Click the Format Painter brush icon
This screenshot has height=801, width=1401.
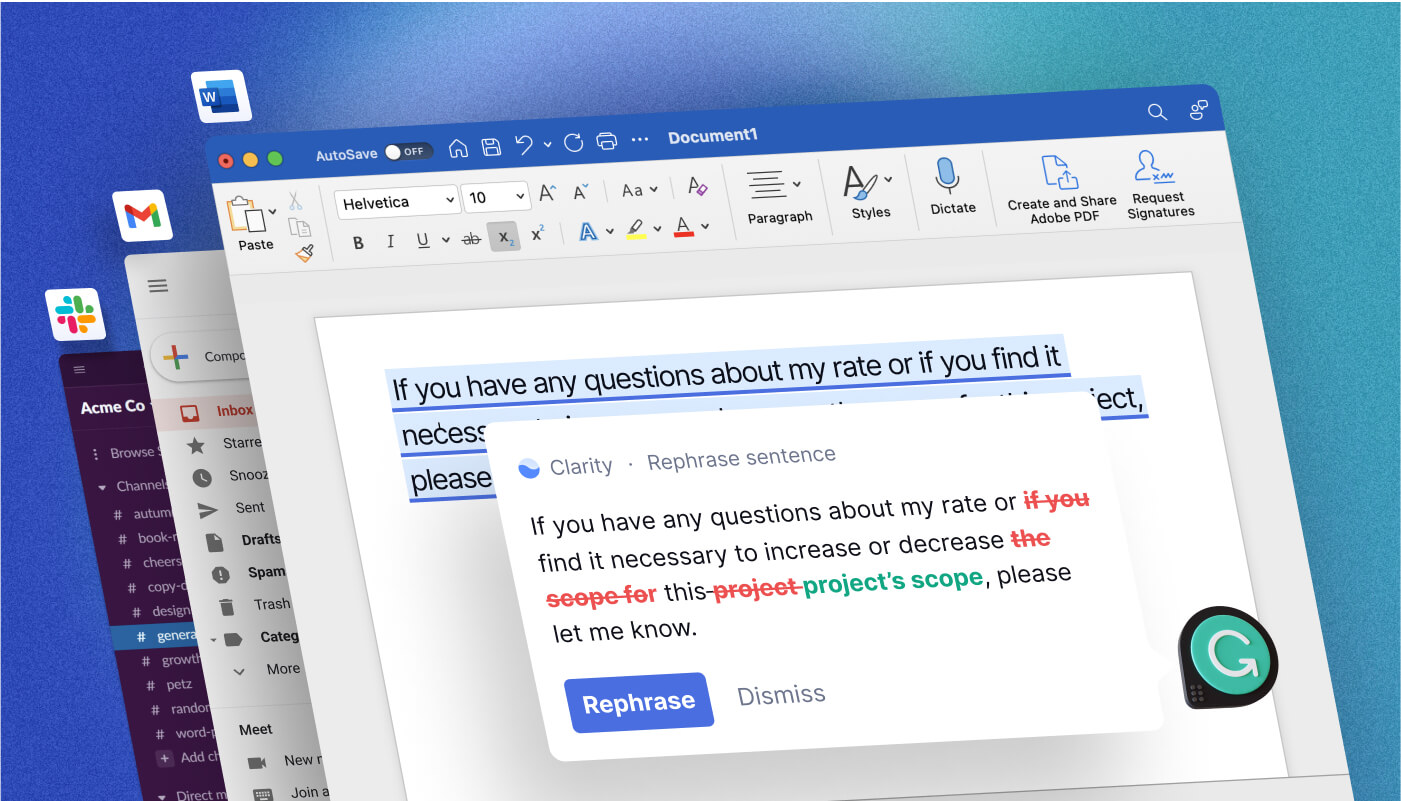point(305,253)
